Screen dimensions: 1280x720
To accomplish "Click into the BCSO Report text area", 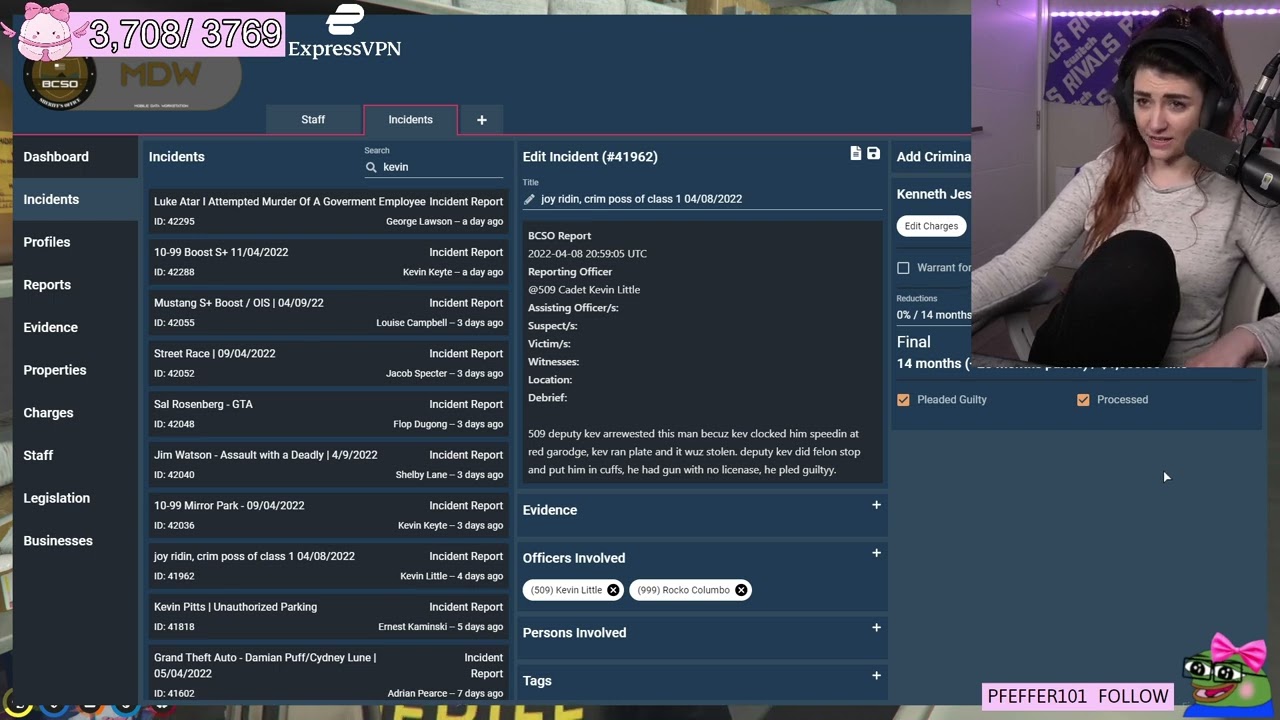I will point(702,352).
